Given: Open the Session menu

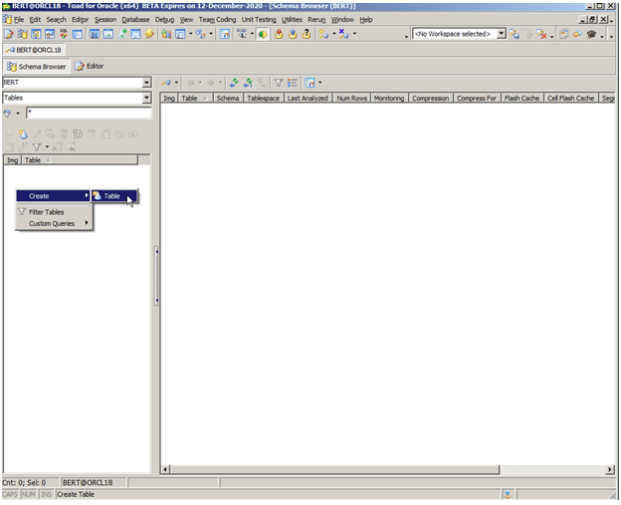Looking at the screenshot, I should [105, 20].
